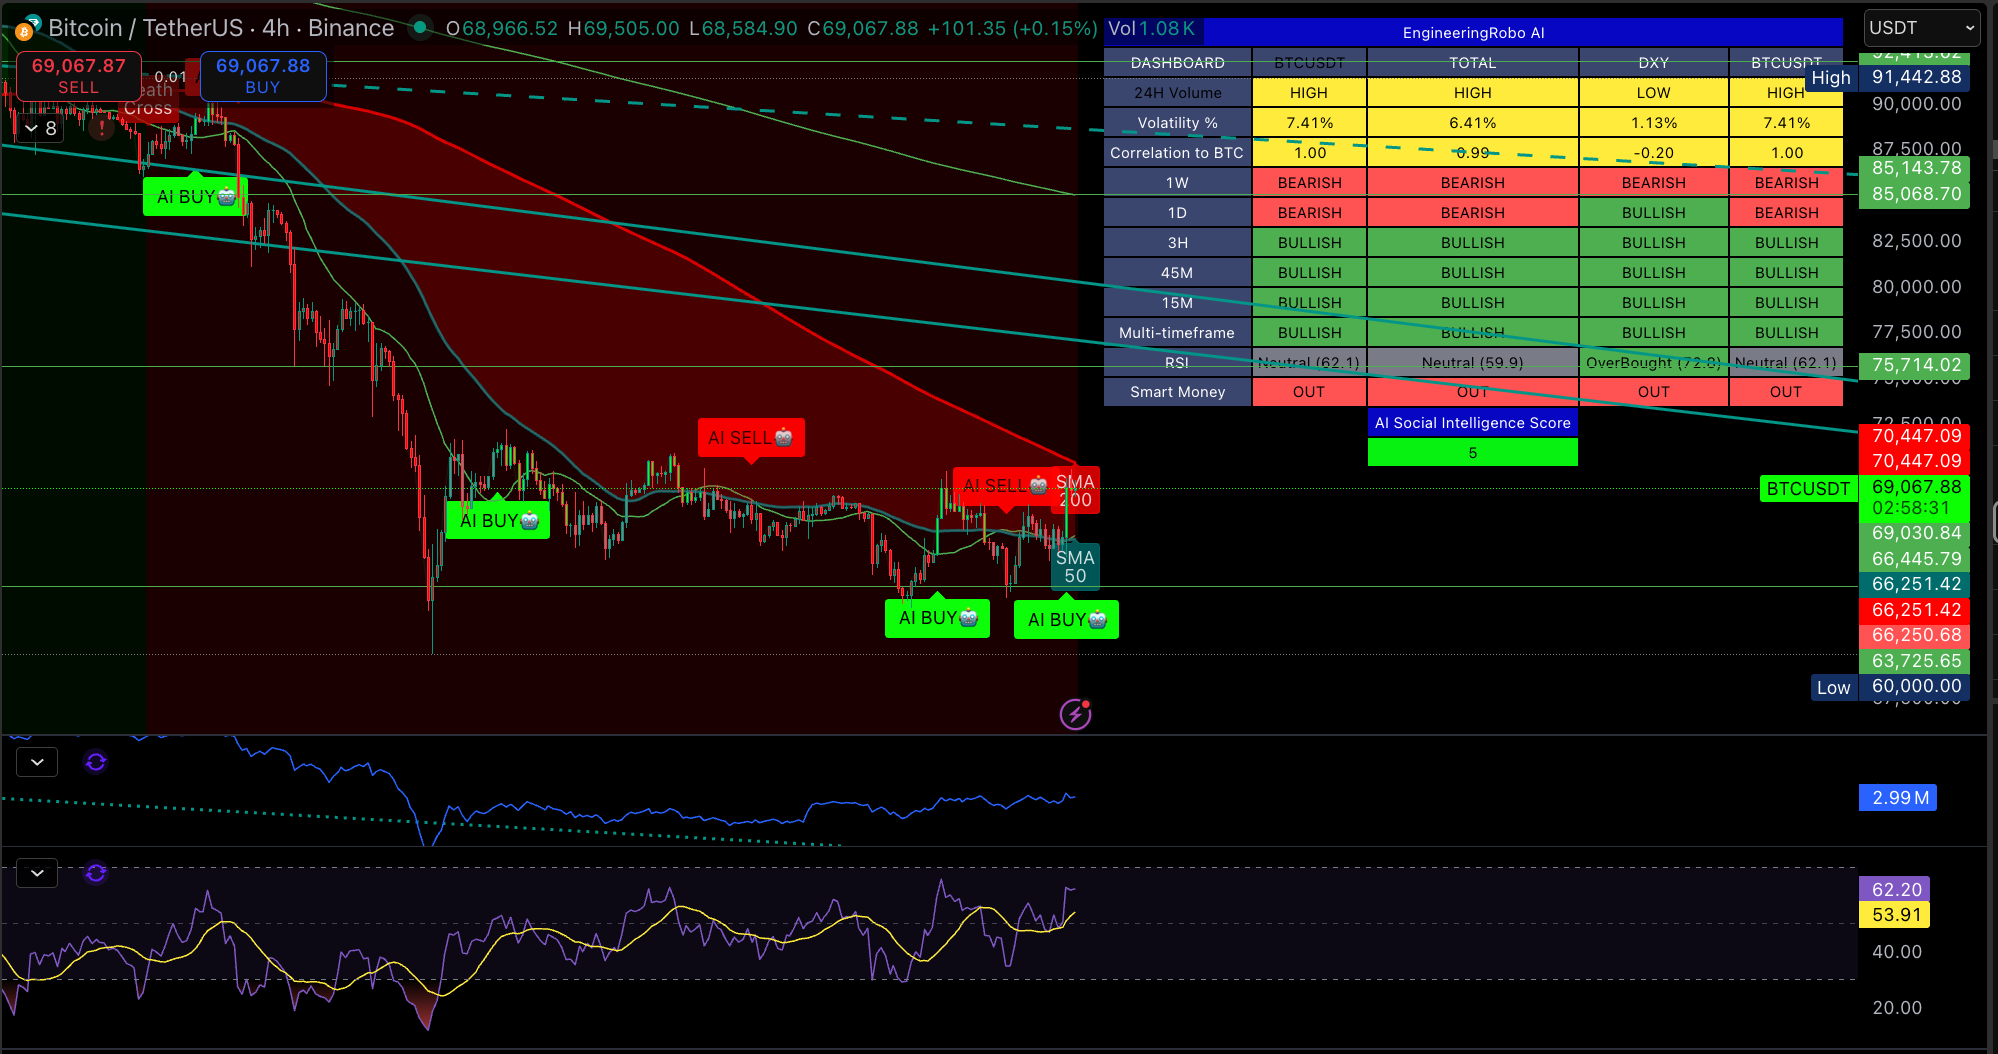Image resolution: width=1998 pixels, height=1054 pixels.
Task: Click the 1W row label
Action: 1177,182
